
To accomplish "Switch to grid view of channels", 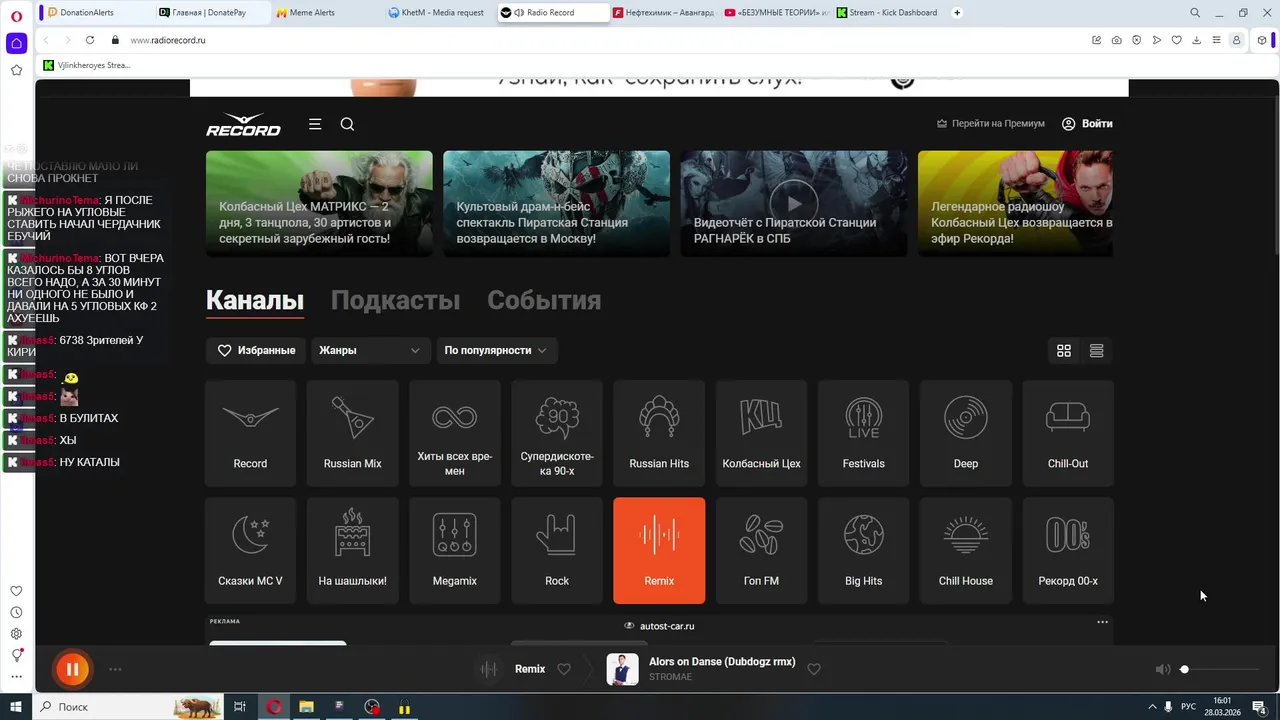I will 1064,351.
